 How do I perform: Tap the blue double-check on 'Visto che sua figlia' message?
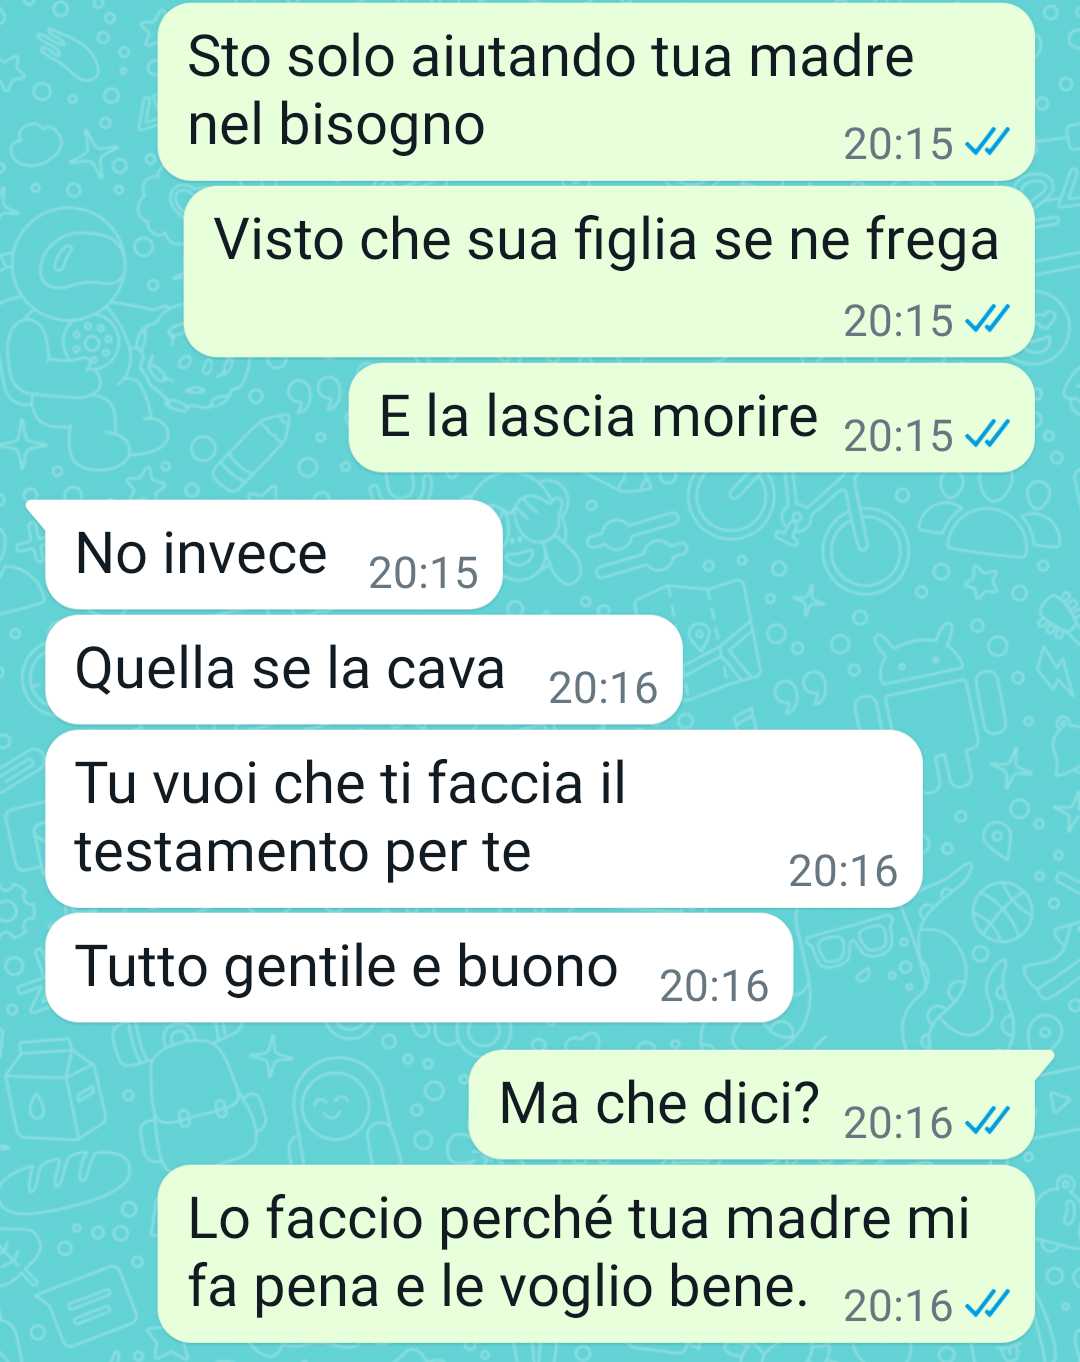pos(987,320)
